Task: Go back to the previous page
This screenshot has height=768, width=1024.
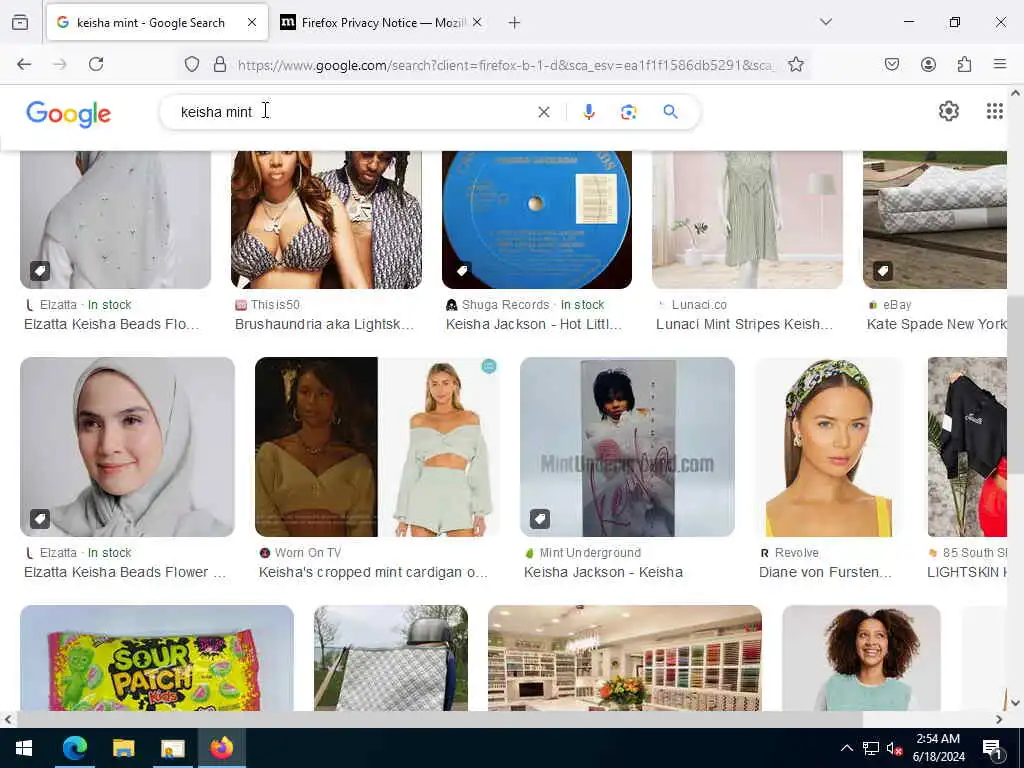Action: [x=24, y=64]
